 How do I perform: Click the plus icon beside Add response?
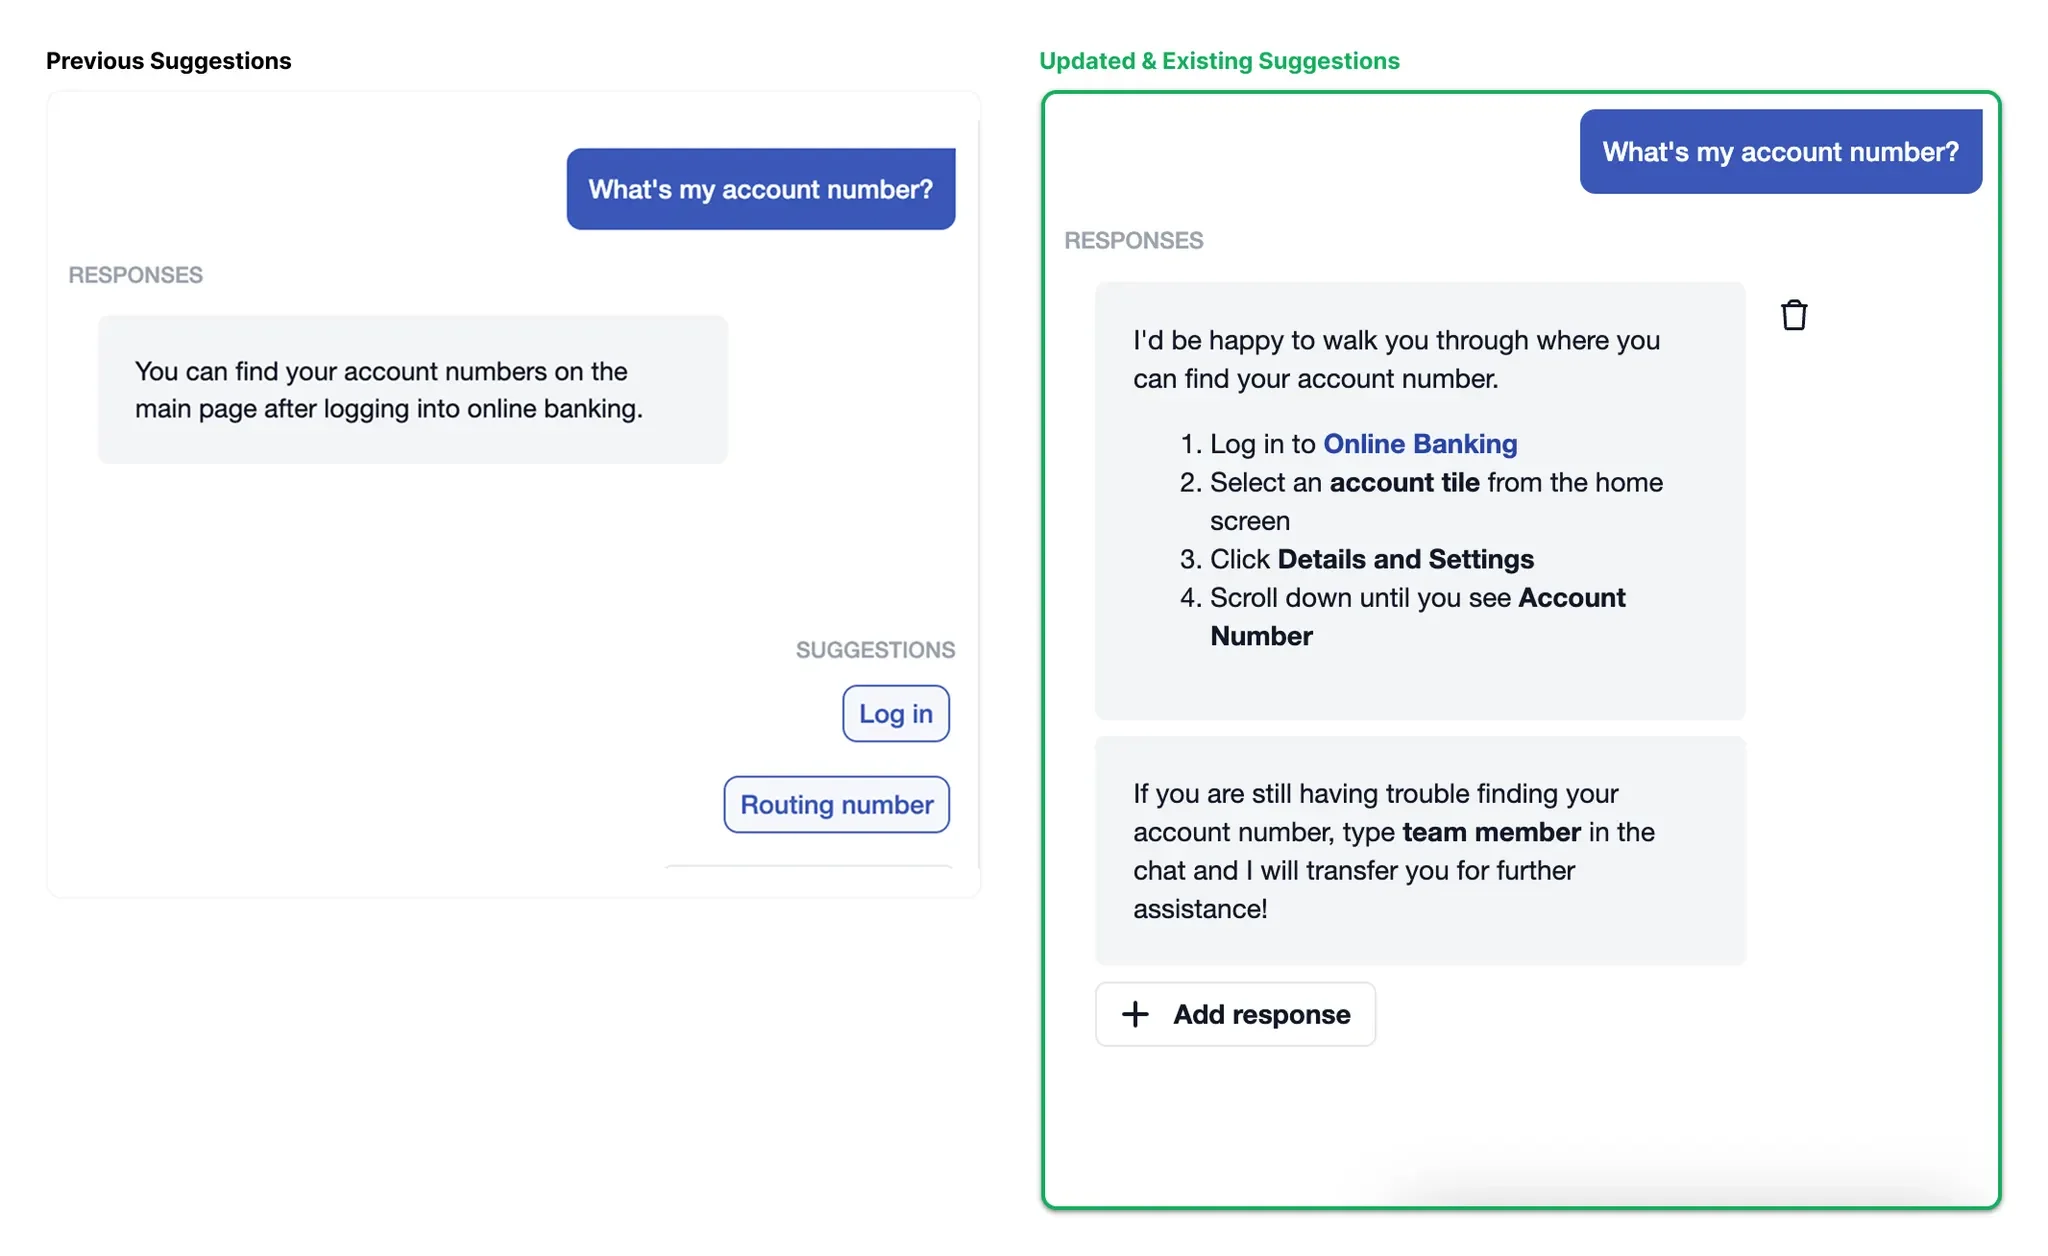pyautogui.click(x=1135, y=1014)
